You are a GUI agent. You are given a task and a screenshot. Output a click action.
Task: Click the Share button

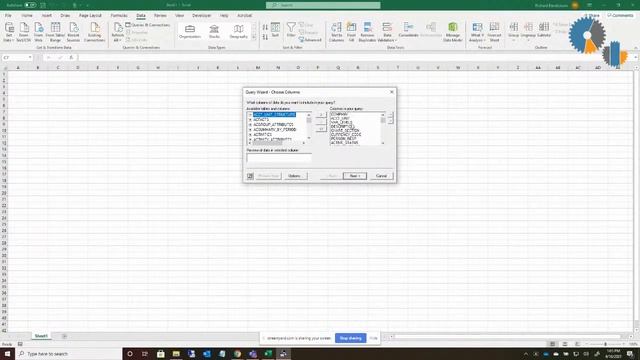click(x=592, y=16)
